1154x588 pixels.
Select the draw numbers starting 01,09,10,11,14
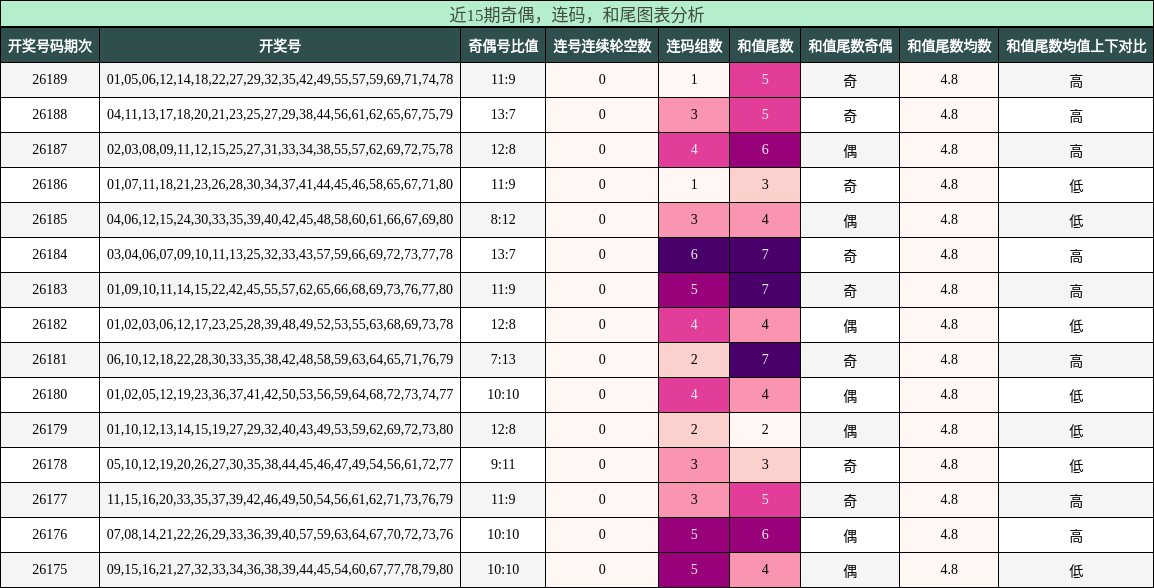click(x=280, y=289)
